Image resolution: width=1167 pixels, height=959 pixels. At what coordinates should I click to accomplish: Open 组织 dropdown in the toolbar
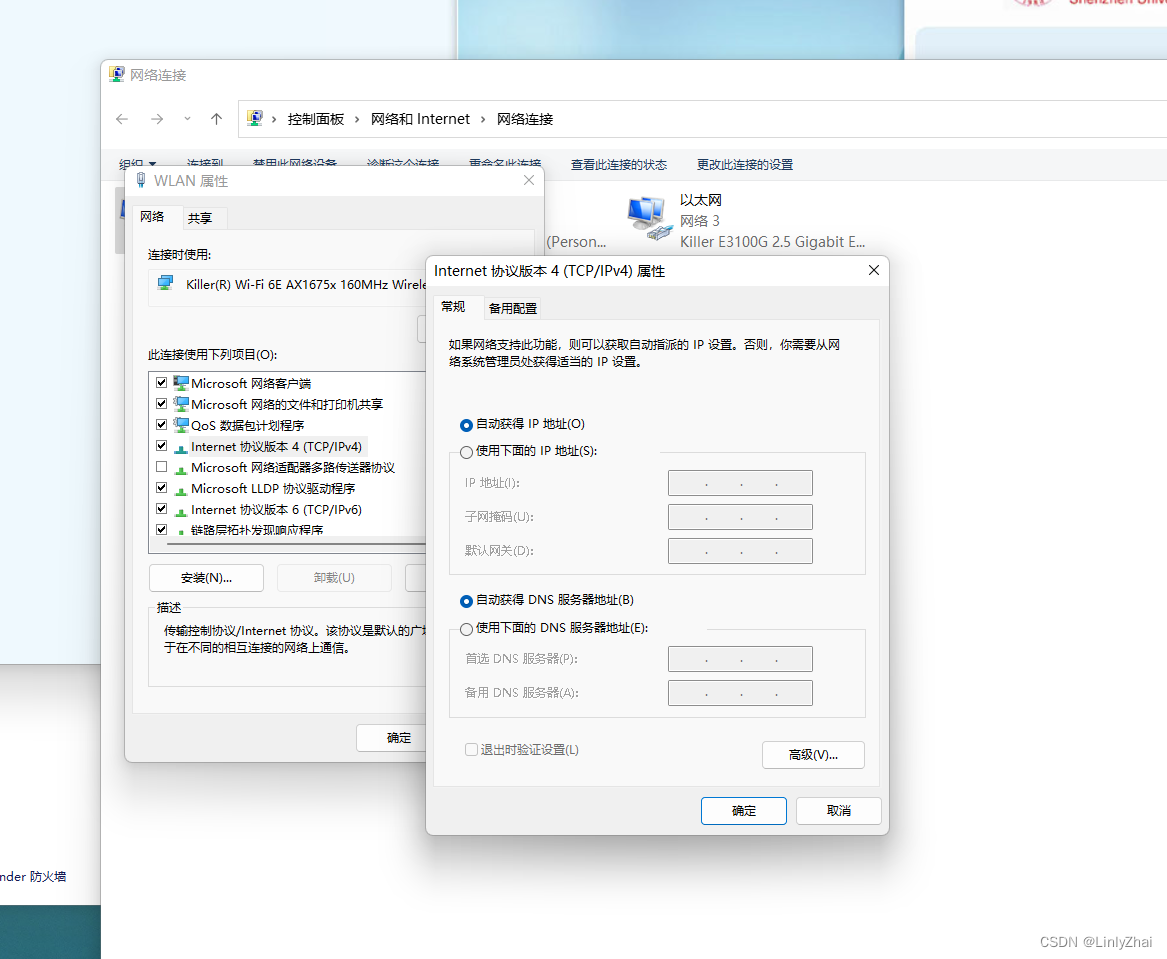pyautogui.click(x=138, y=164)
